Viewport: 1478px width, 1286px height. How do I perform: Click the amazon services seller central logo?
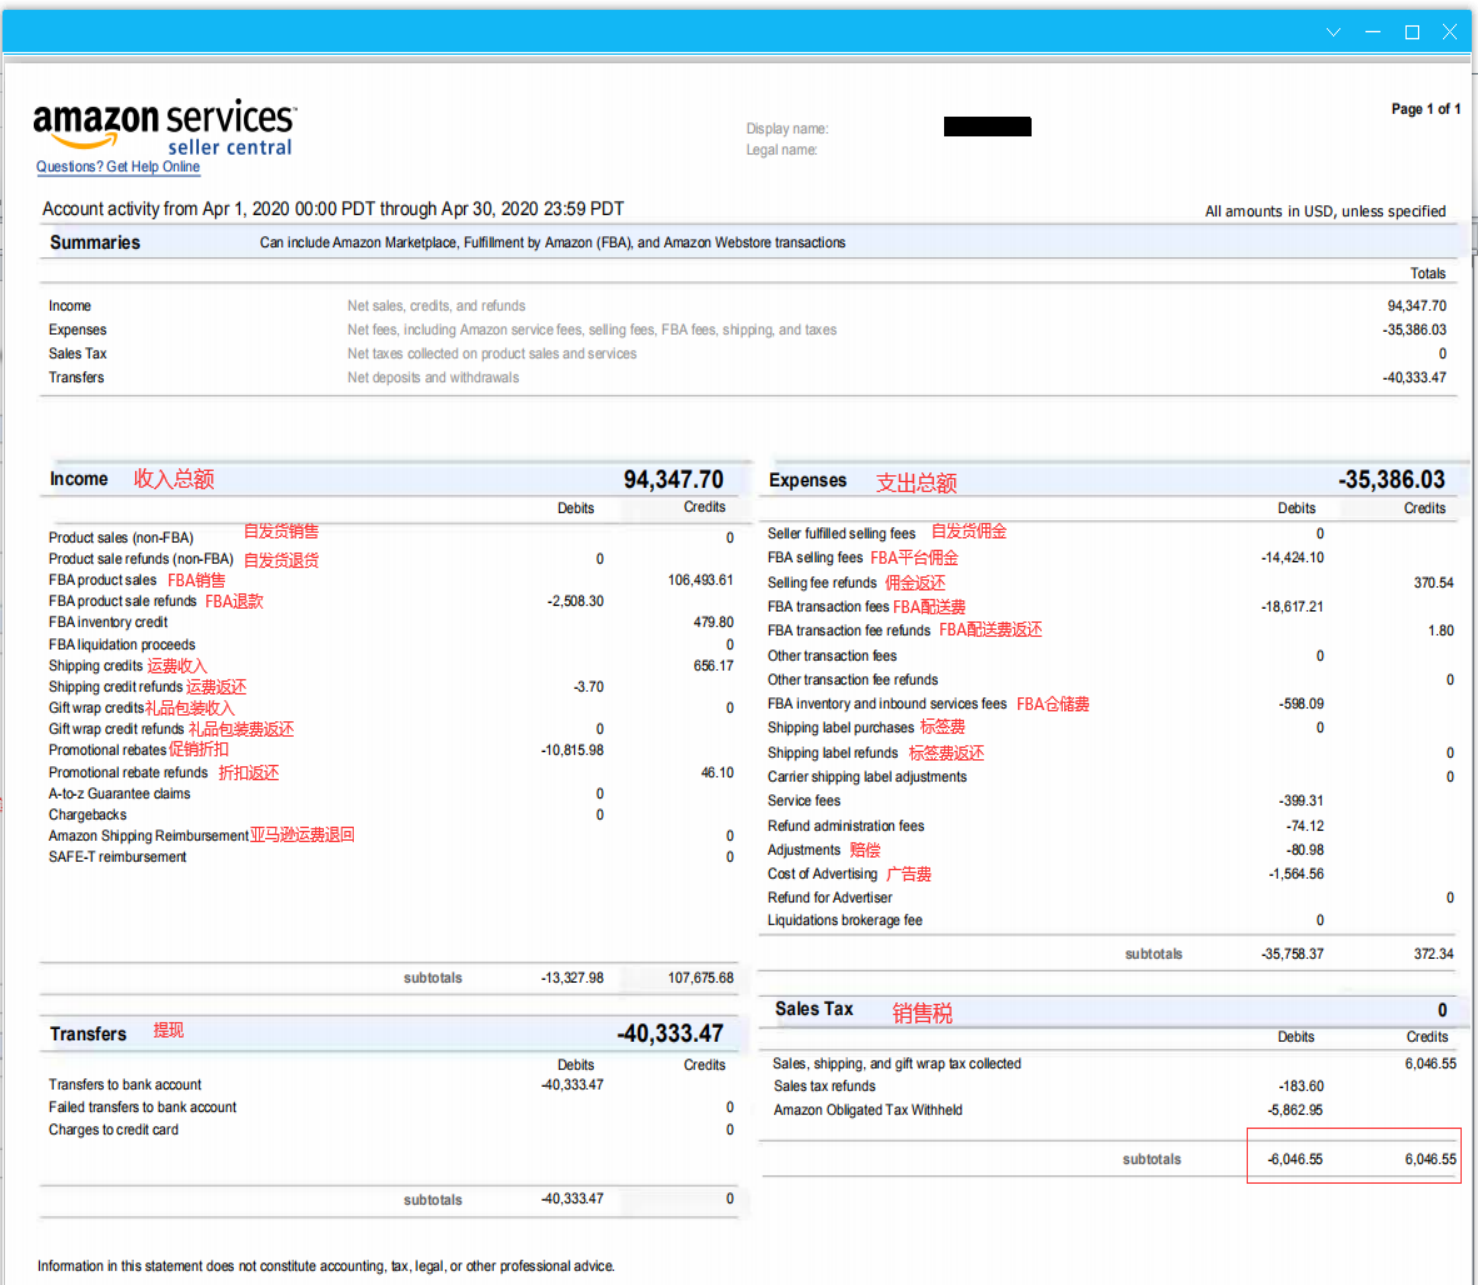click(165, 127)
